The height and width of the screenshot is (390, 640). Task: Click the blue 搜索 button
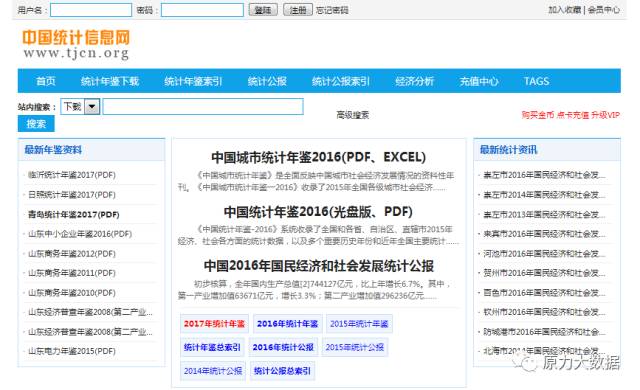(x=36, y=124)
